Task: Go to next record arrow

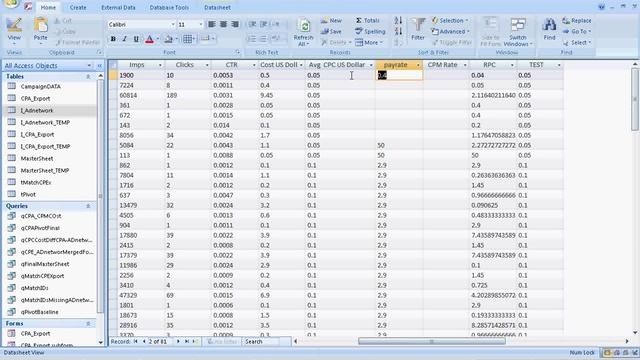Action: coord(178,342)
